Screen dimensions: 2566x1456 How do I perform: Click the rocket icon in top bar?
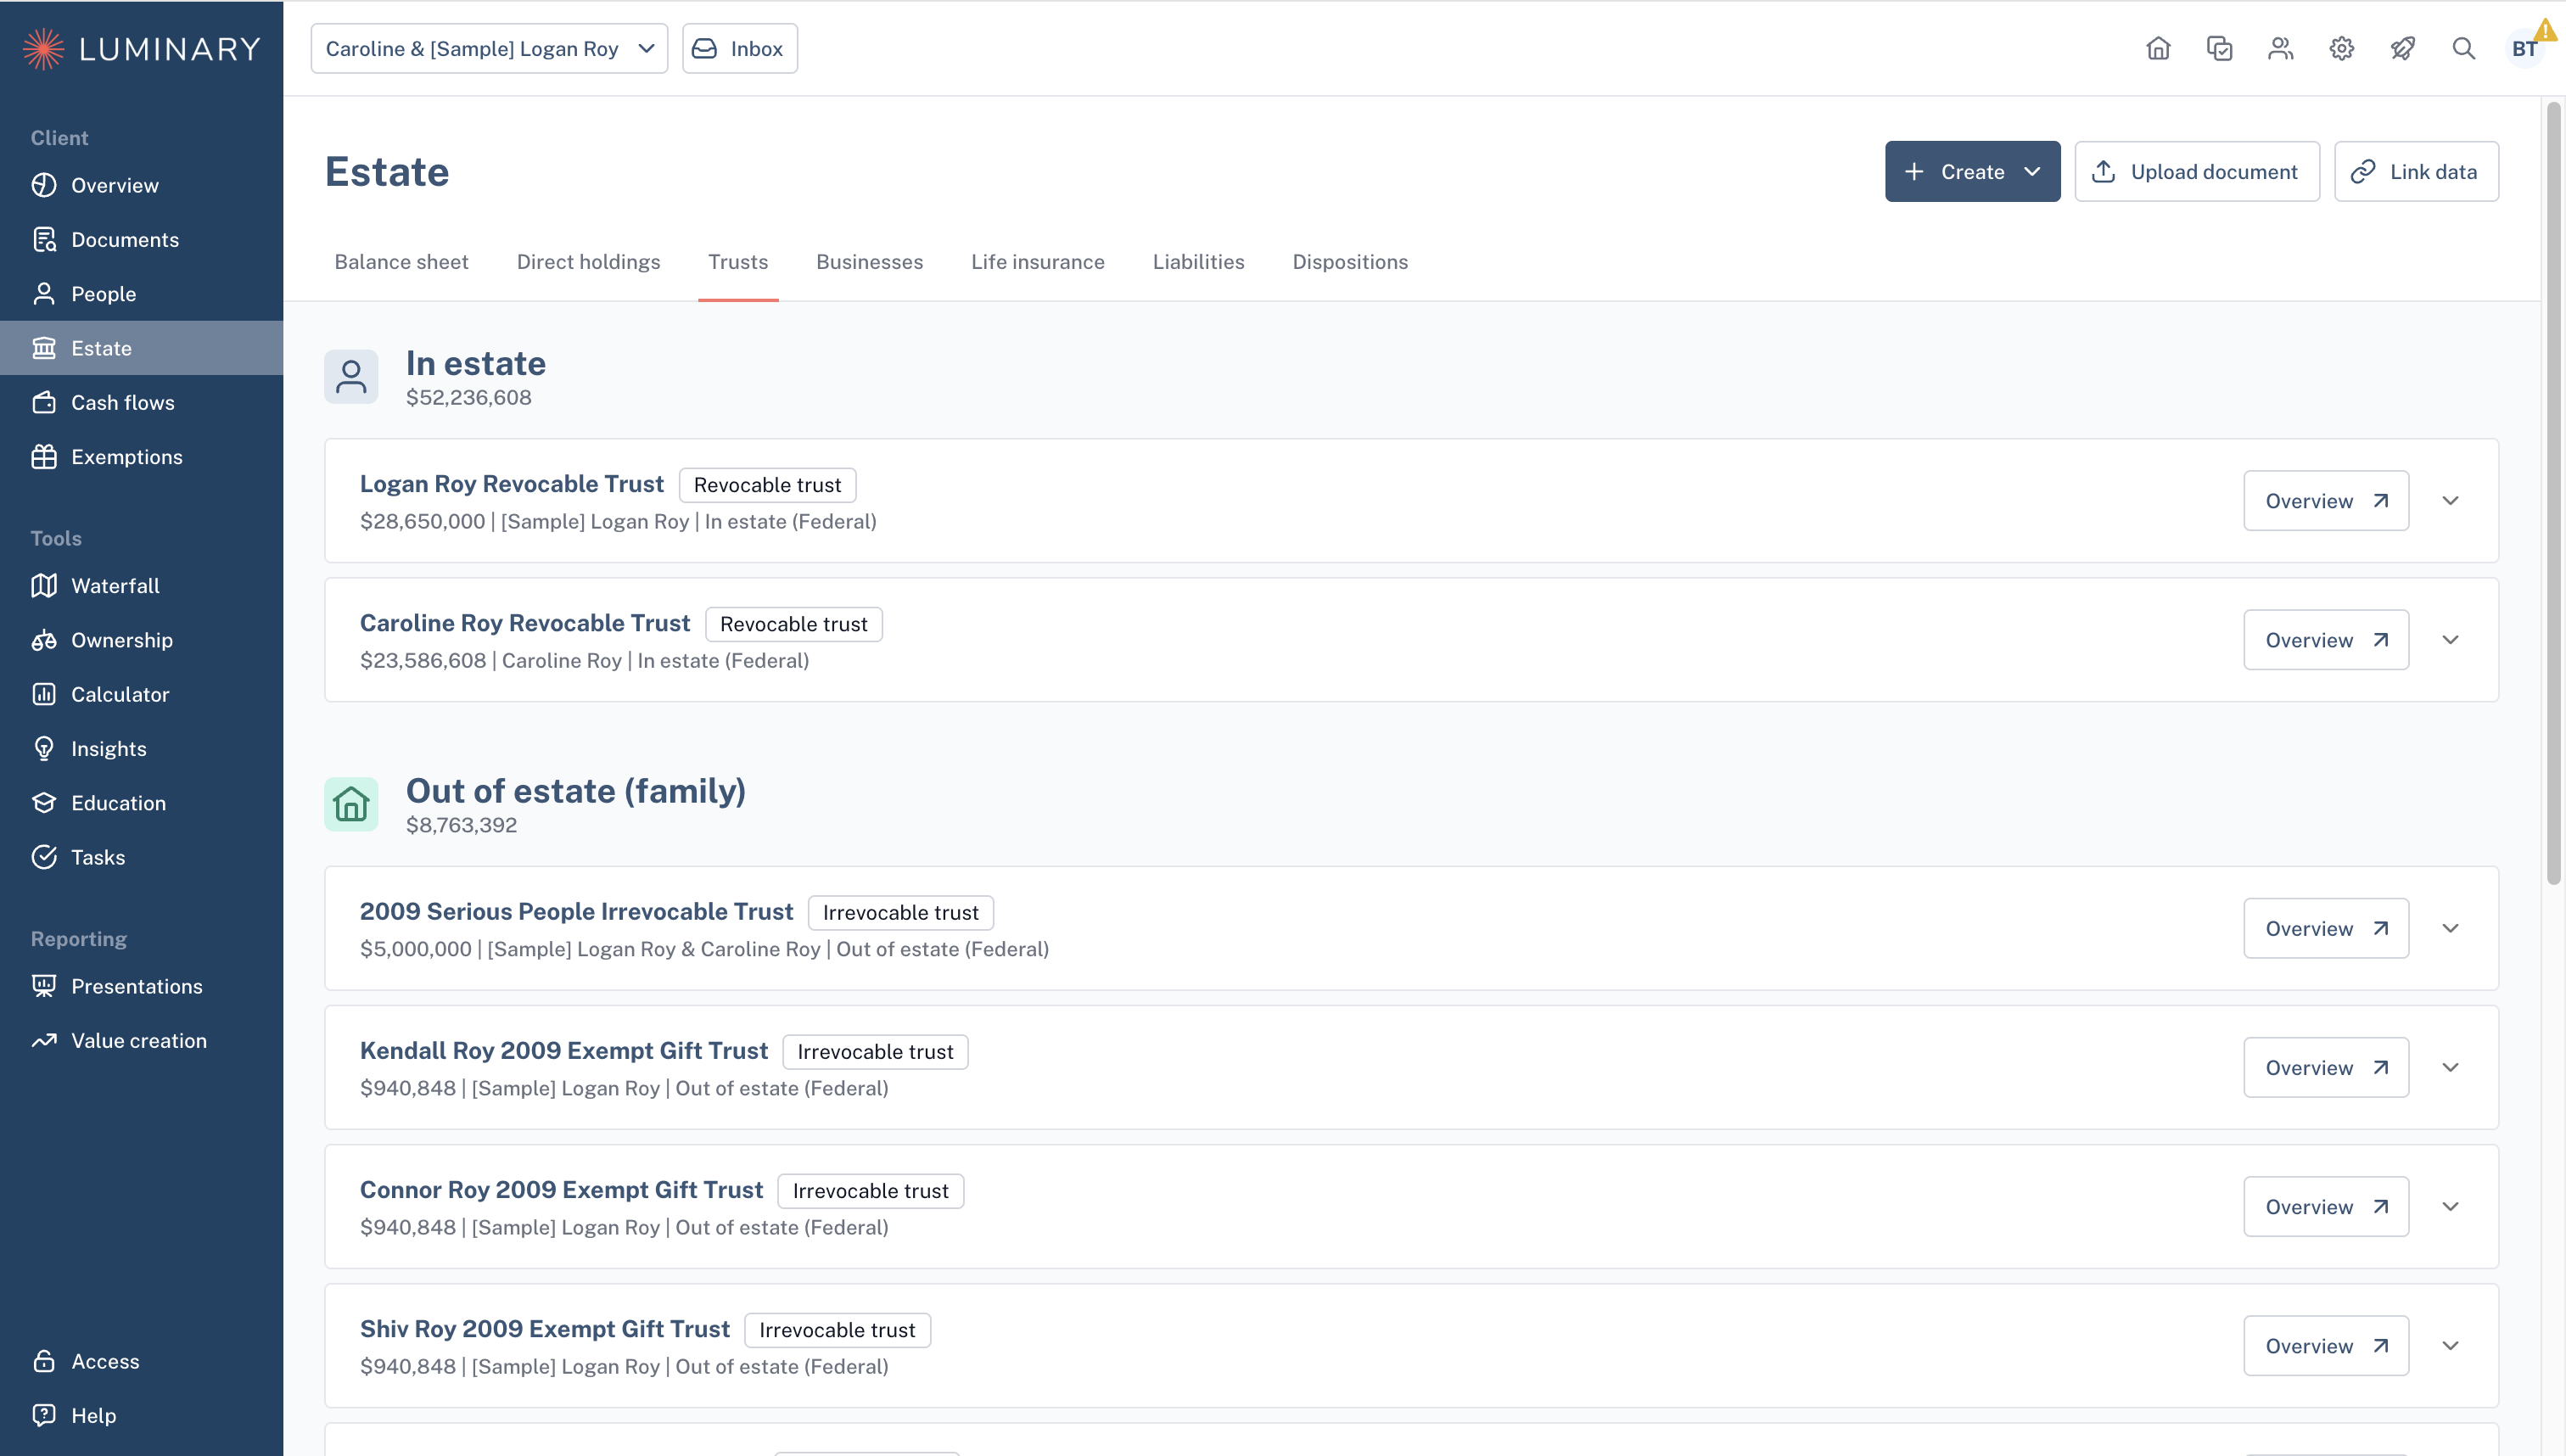2402,48
